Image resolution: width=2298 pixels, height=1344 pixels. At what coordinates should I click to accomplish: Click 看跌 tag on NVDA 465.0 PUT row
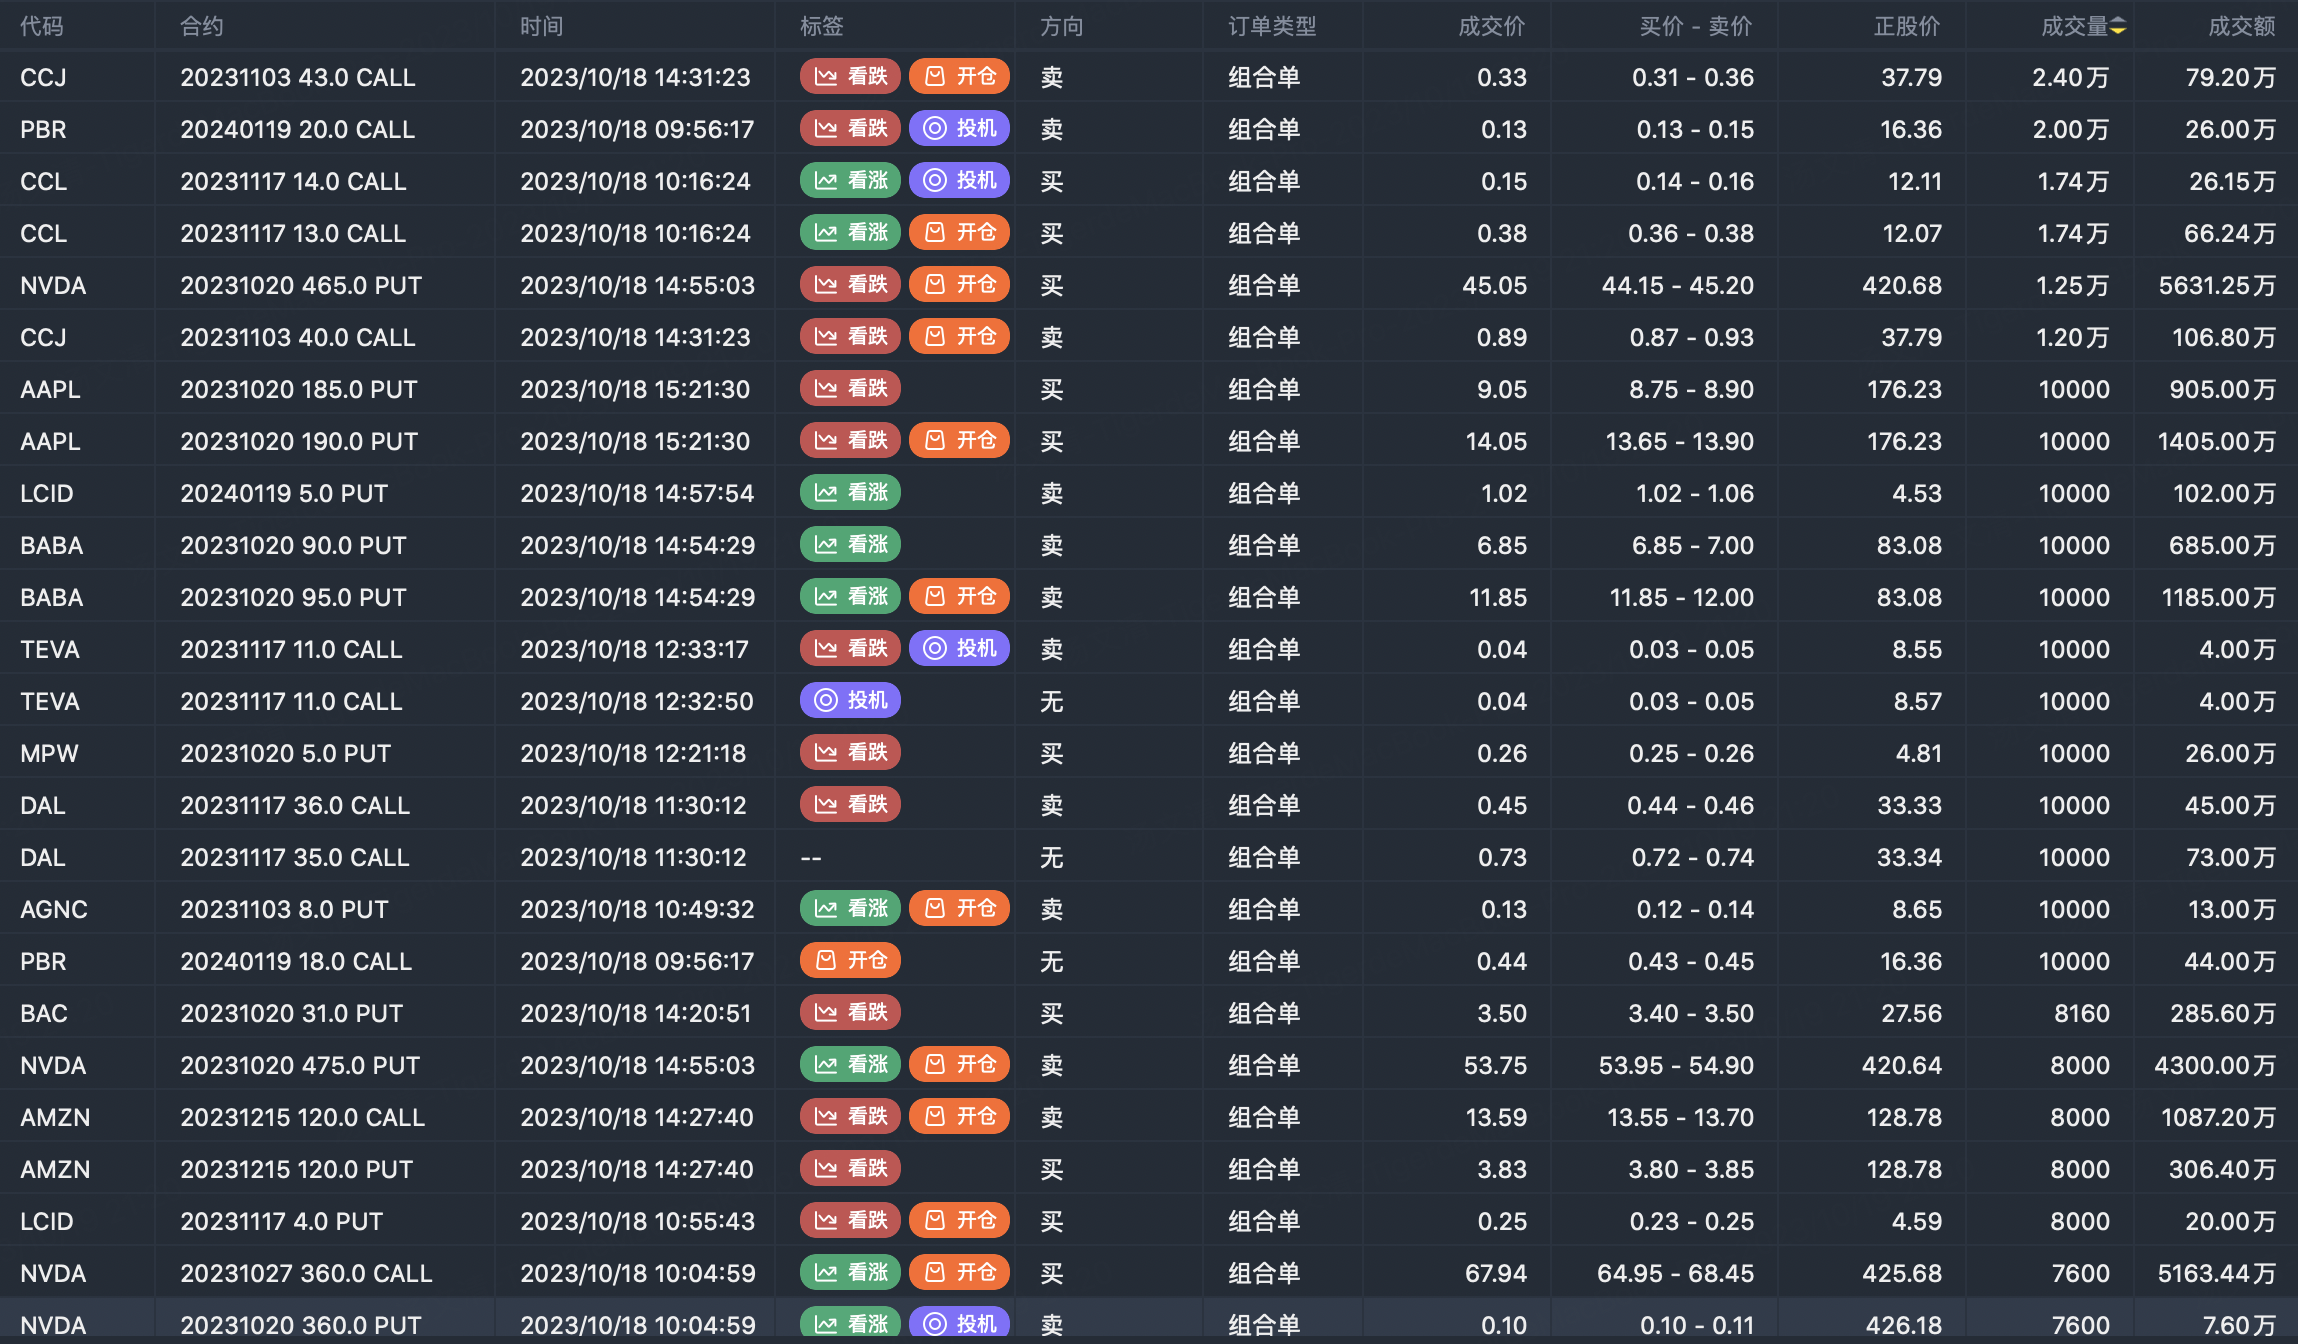click(x=850, y=285)
